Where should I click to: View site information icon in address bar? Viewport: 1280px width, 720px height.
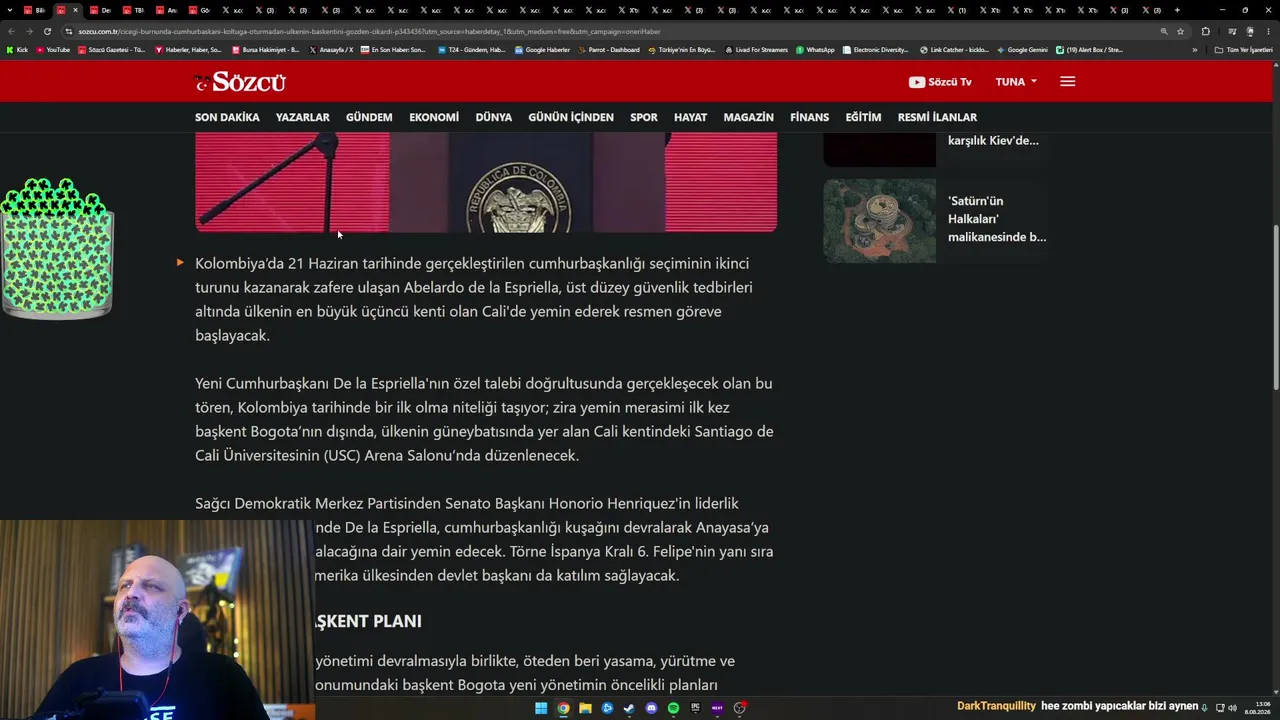(69, 31)
